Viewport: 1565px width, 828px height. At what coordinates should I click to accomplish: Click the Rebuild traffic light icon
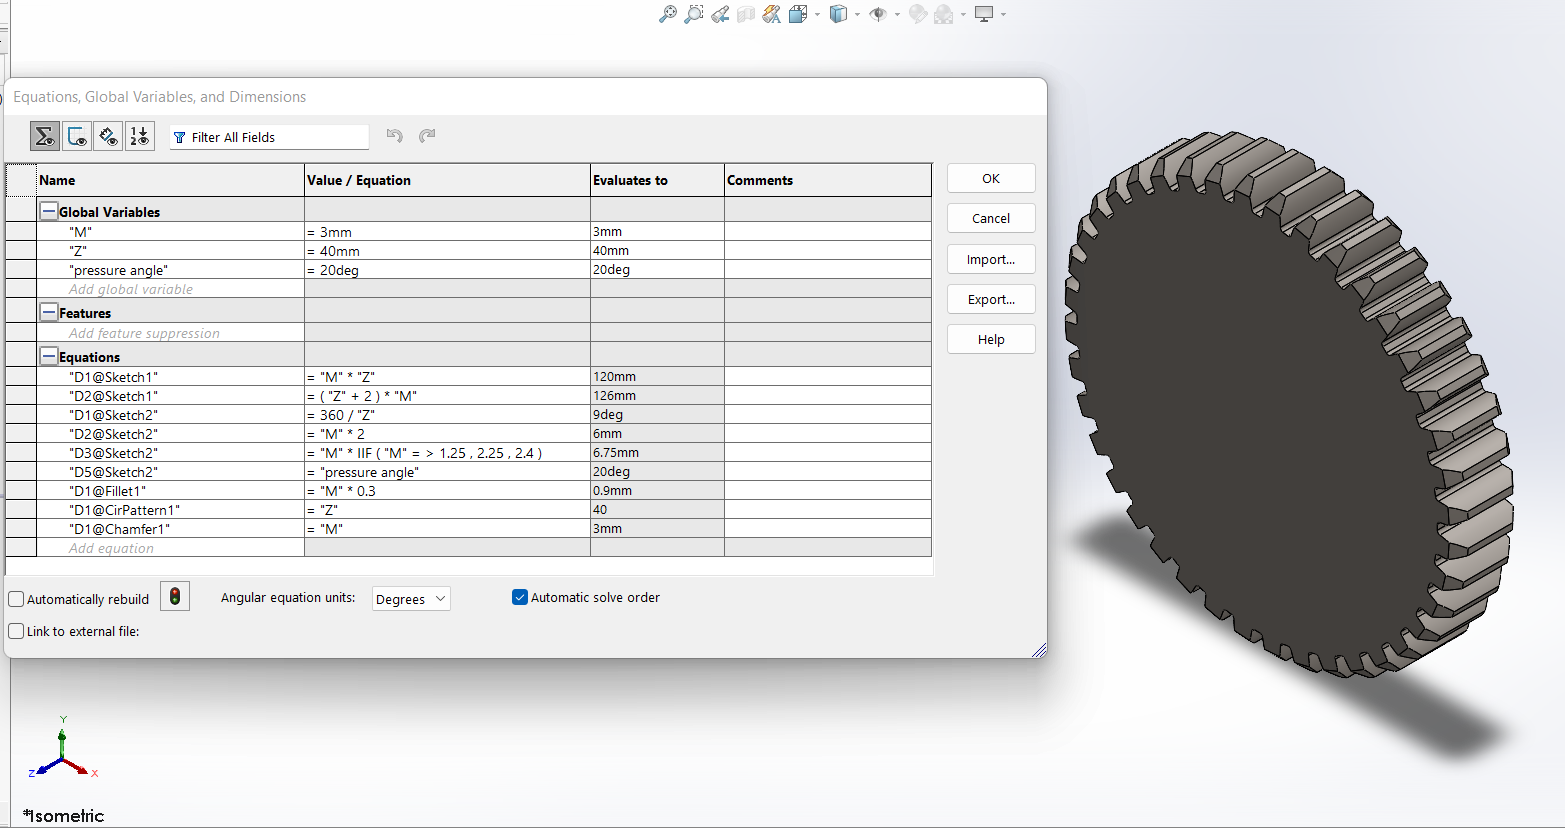(x=175, y=597)
